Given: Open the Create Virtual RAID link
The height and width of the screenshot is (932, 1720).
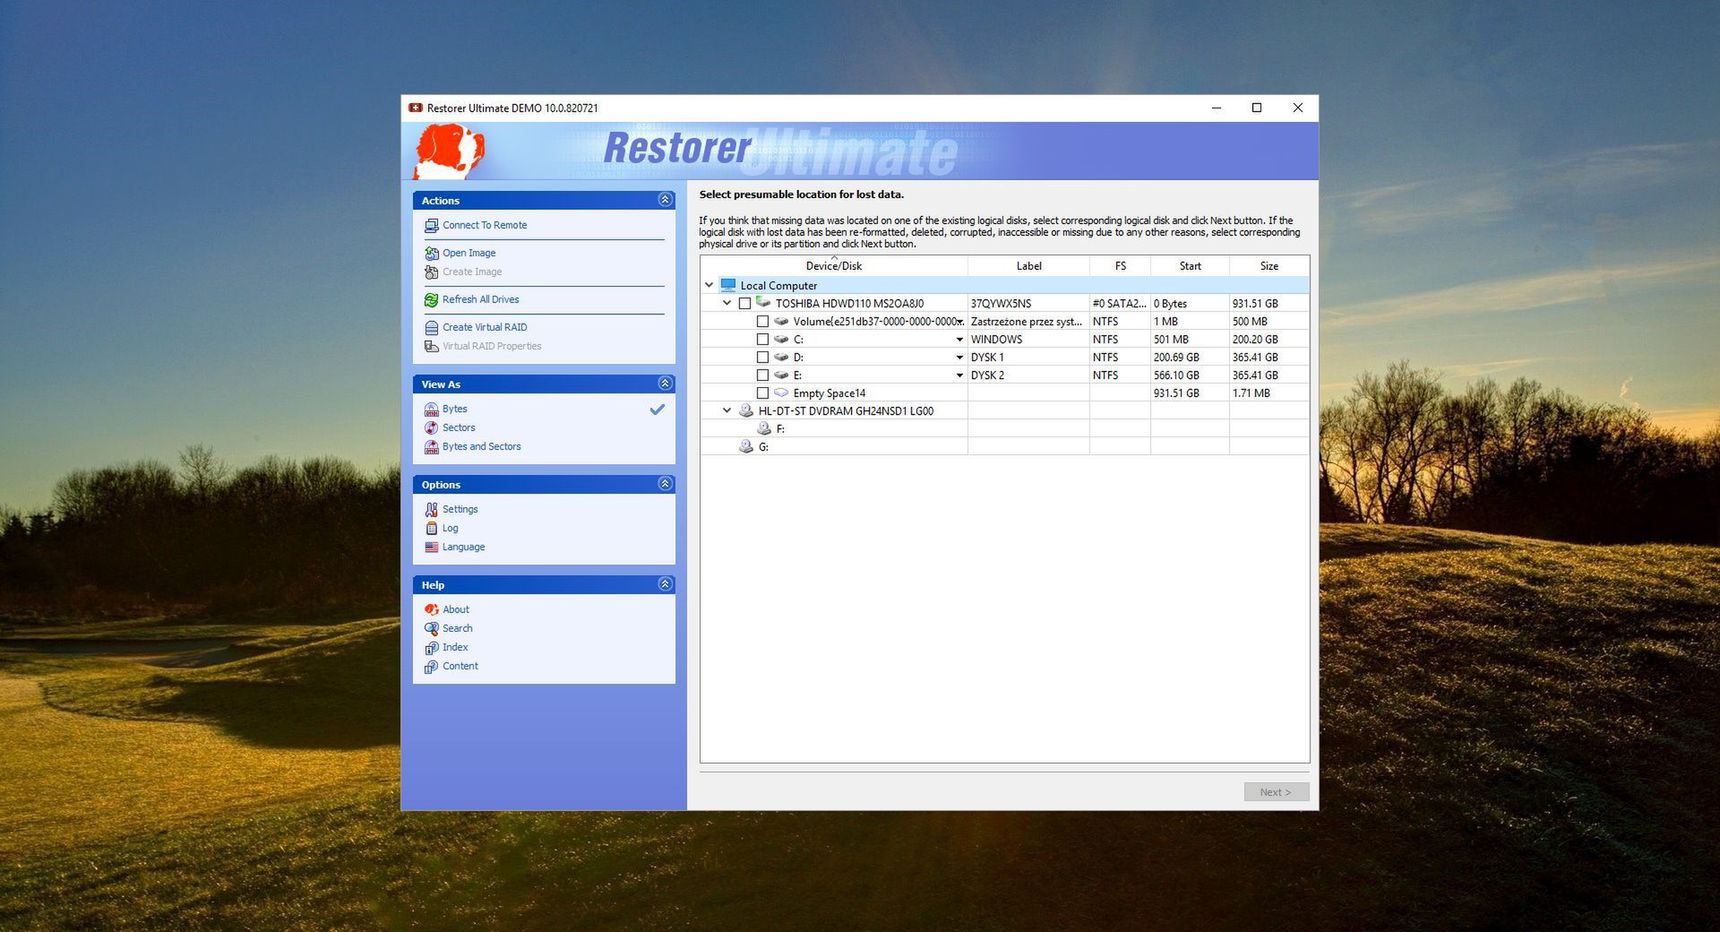Looking at the screenshot, I should coord(485,328).
